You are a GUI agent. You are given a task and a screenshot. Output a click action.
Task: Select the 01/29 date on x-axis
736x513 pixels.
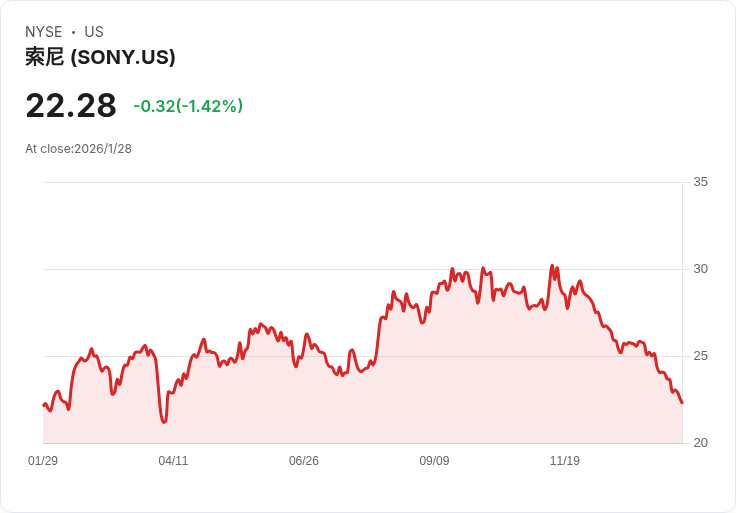coord(43,461)
